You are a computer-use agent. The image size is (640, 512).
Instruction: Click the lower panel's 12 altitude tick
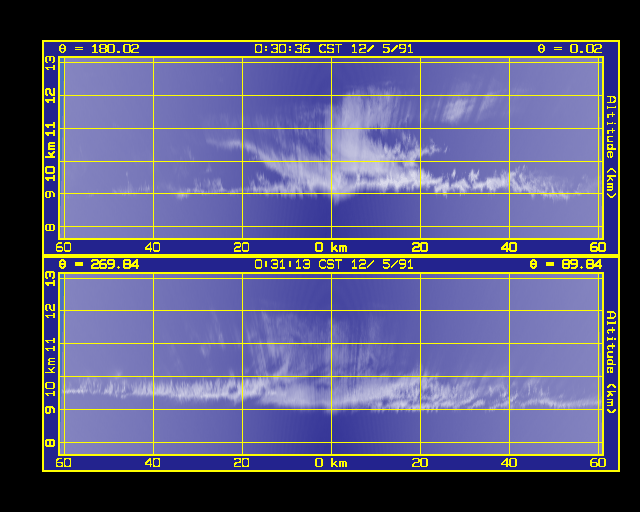tap(50, 312)
